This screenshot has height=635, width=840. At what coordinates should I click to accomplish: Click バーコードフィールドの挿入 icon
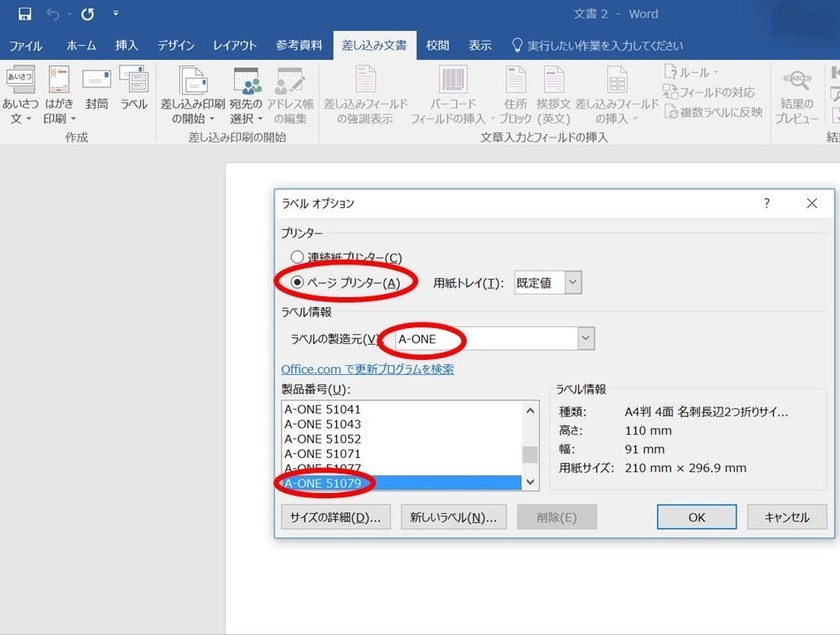453,79
